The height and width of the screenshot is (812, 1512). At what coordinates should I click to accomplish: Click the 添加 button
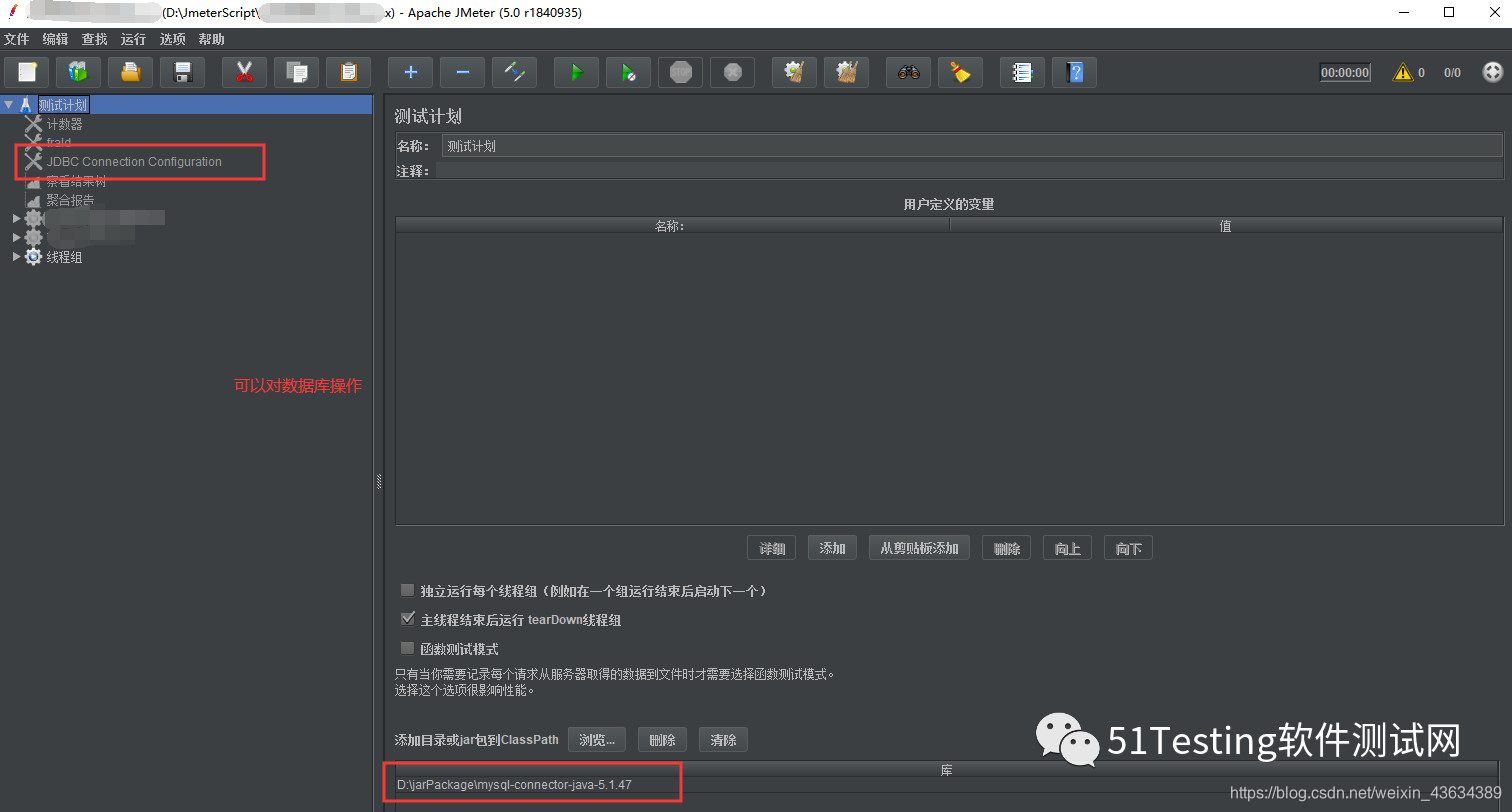pyautogui.click(x=832, y=548)
